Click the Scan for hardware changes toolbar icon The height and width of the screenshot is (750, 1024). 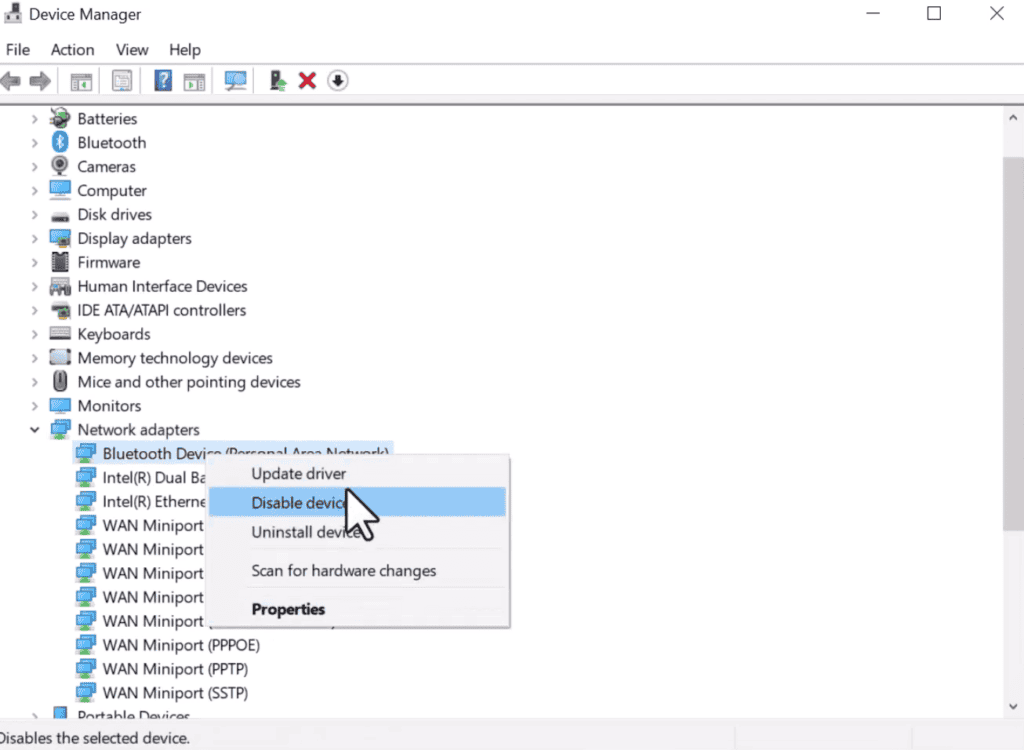[x=235, y=80]
